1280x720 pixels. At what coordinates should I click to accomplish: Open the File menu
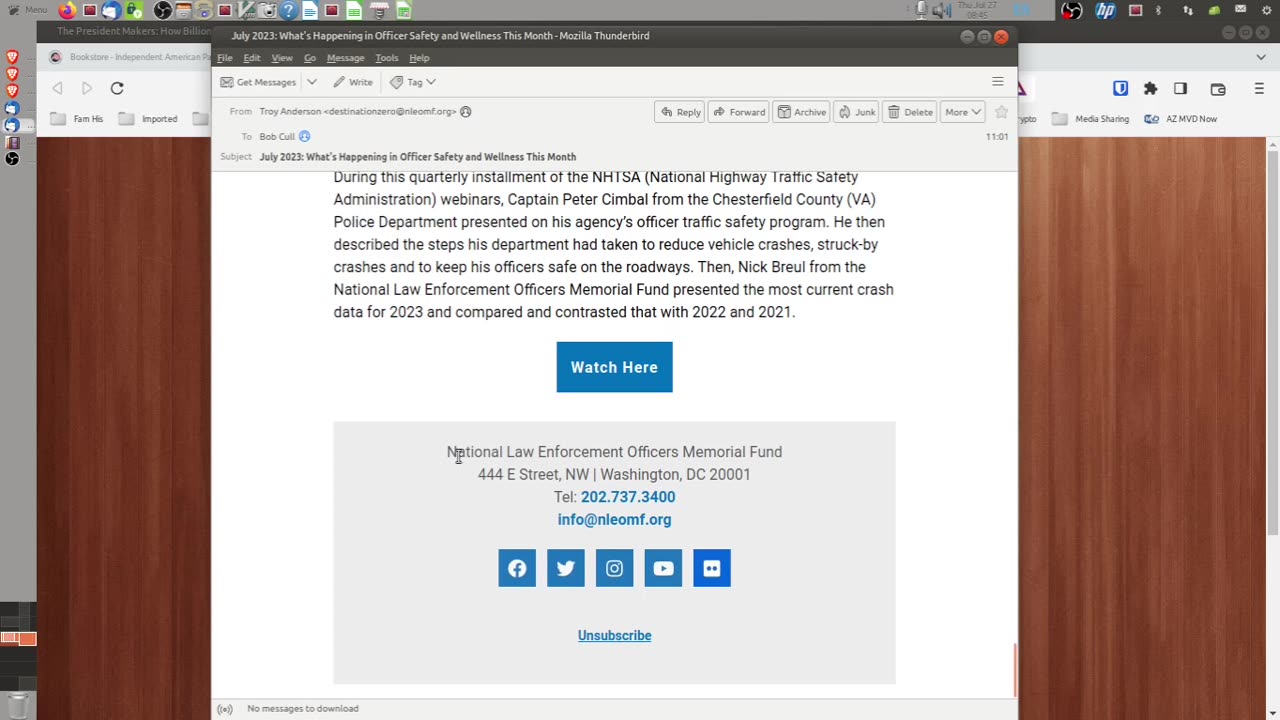(225, 58)
